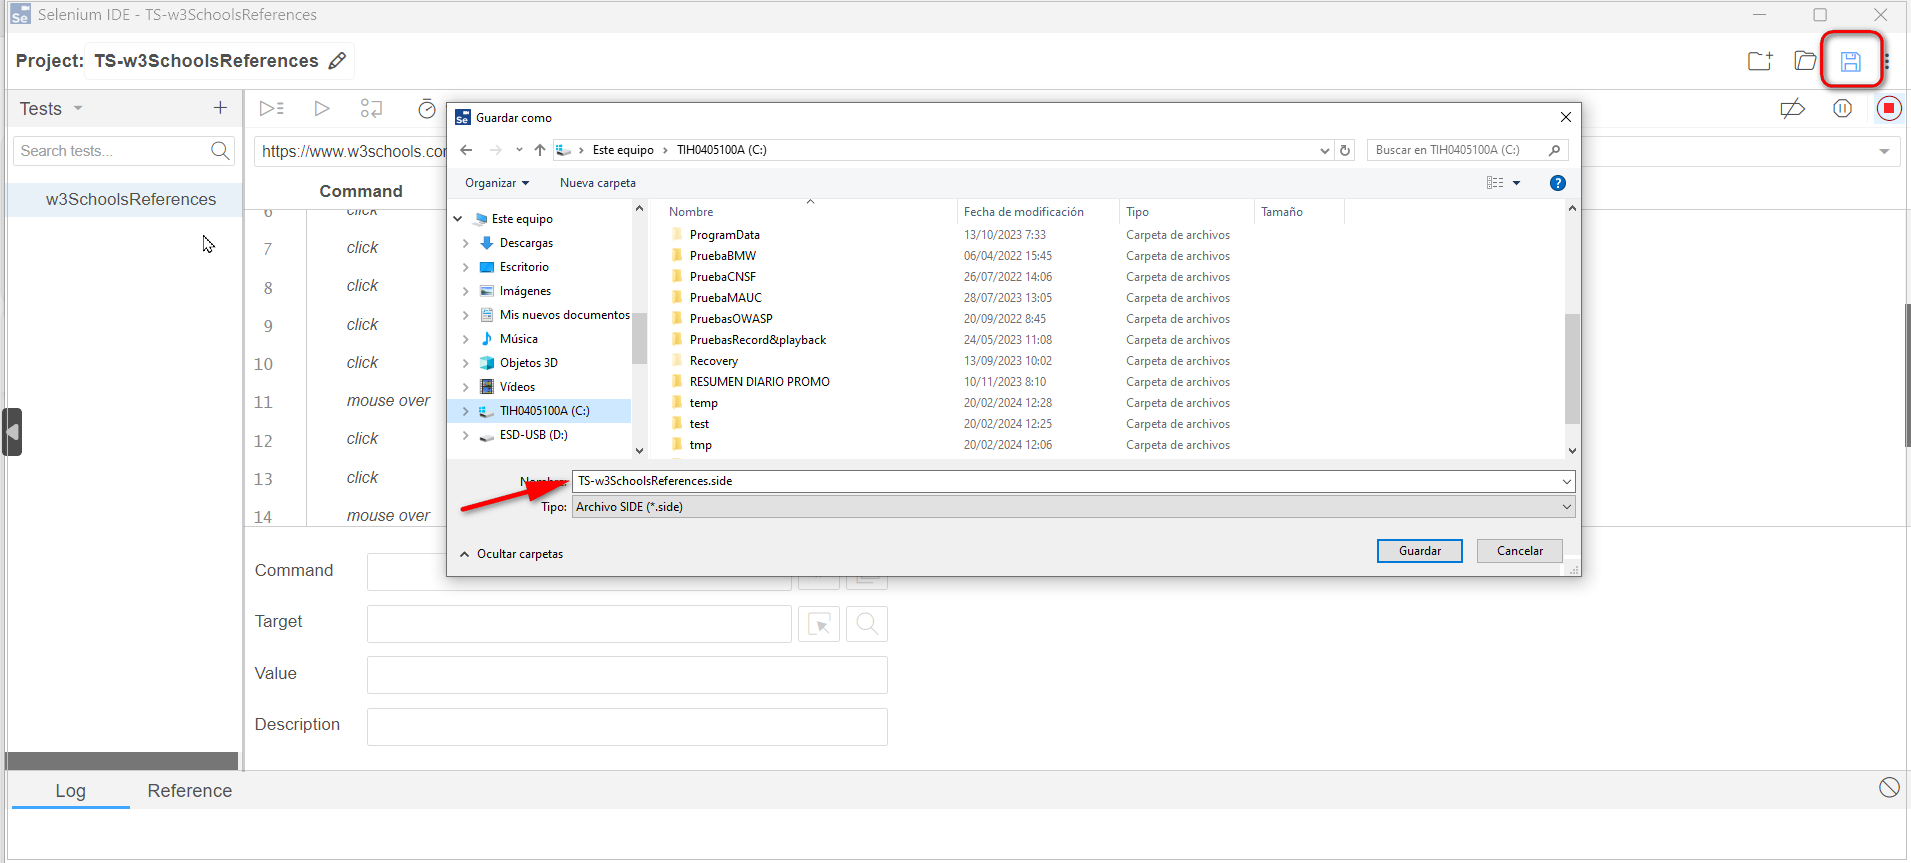The height and width of the screenshot is (863, 1911).
Task: Click the file name input field
Action: tap(1065, 481)
